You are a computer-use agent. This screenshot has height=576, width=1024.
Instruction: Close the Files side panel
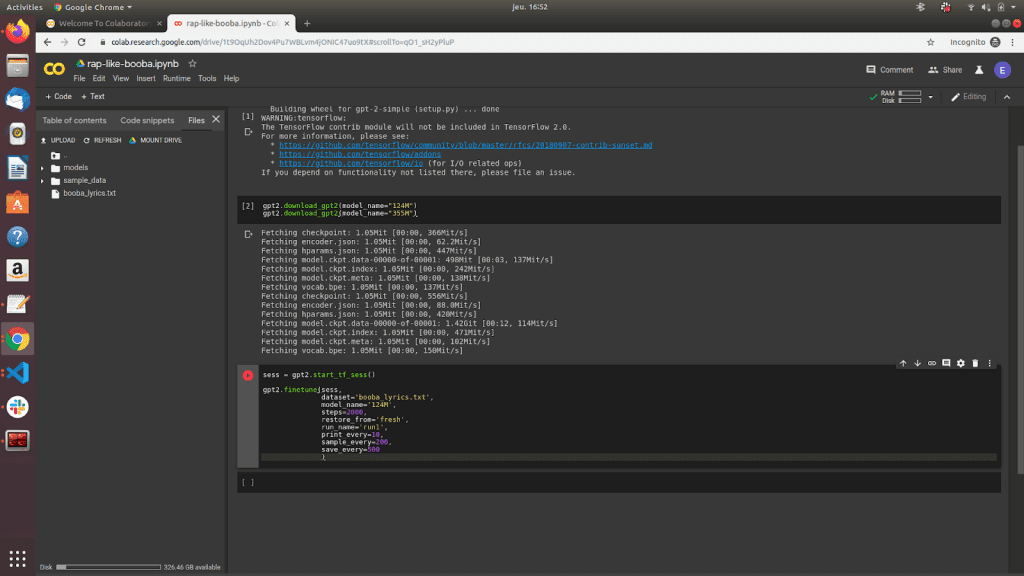tap(216, 120)
